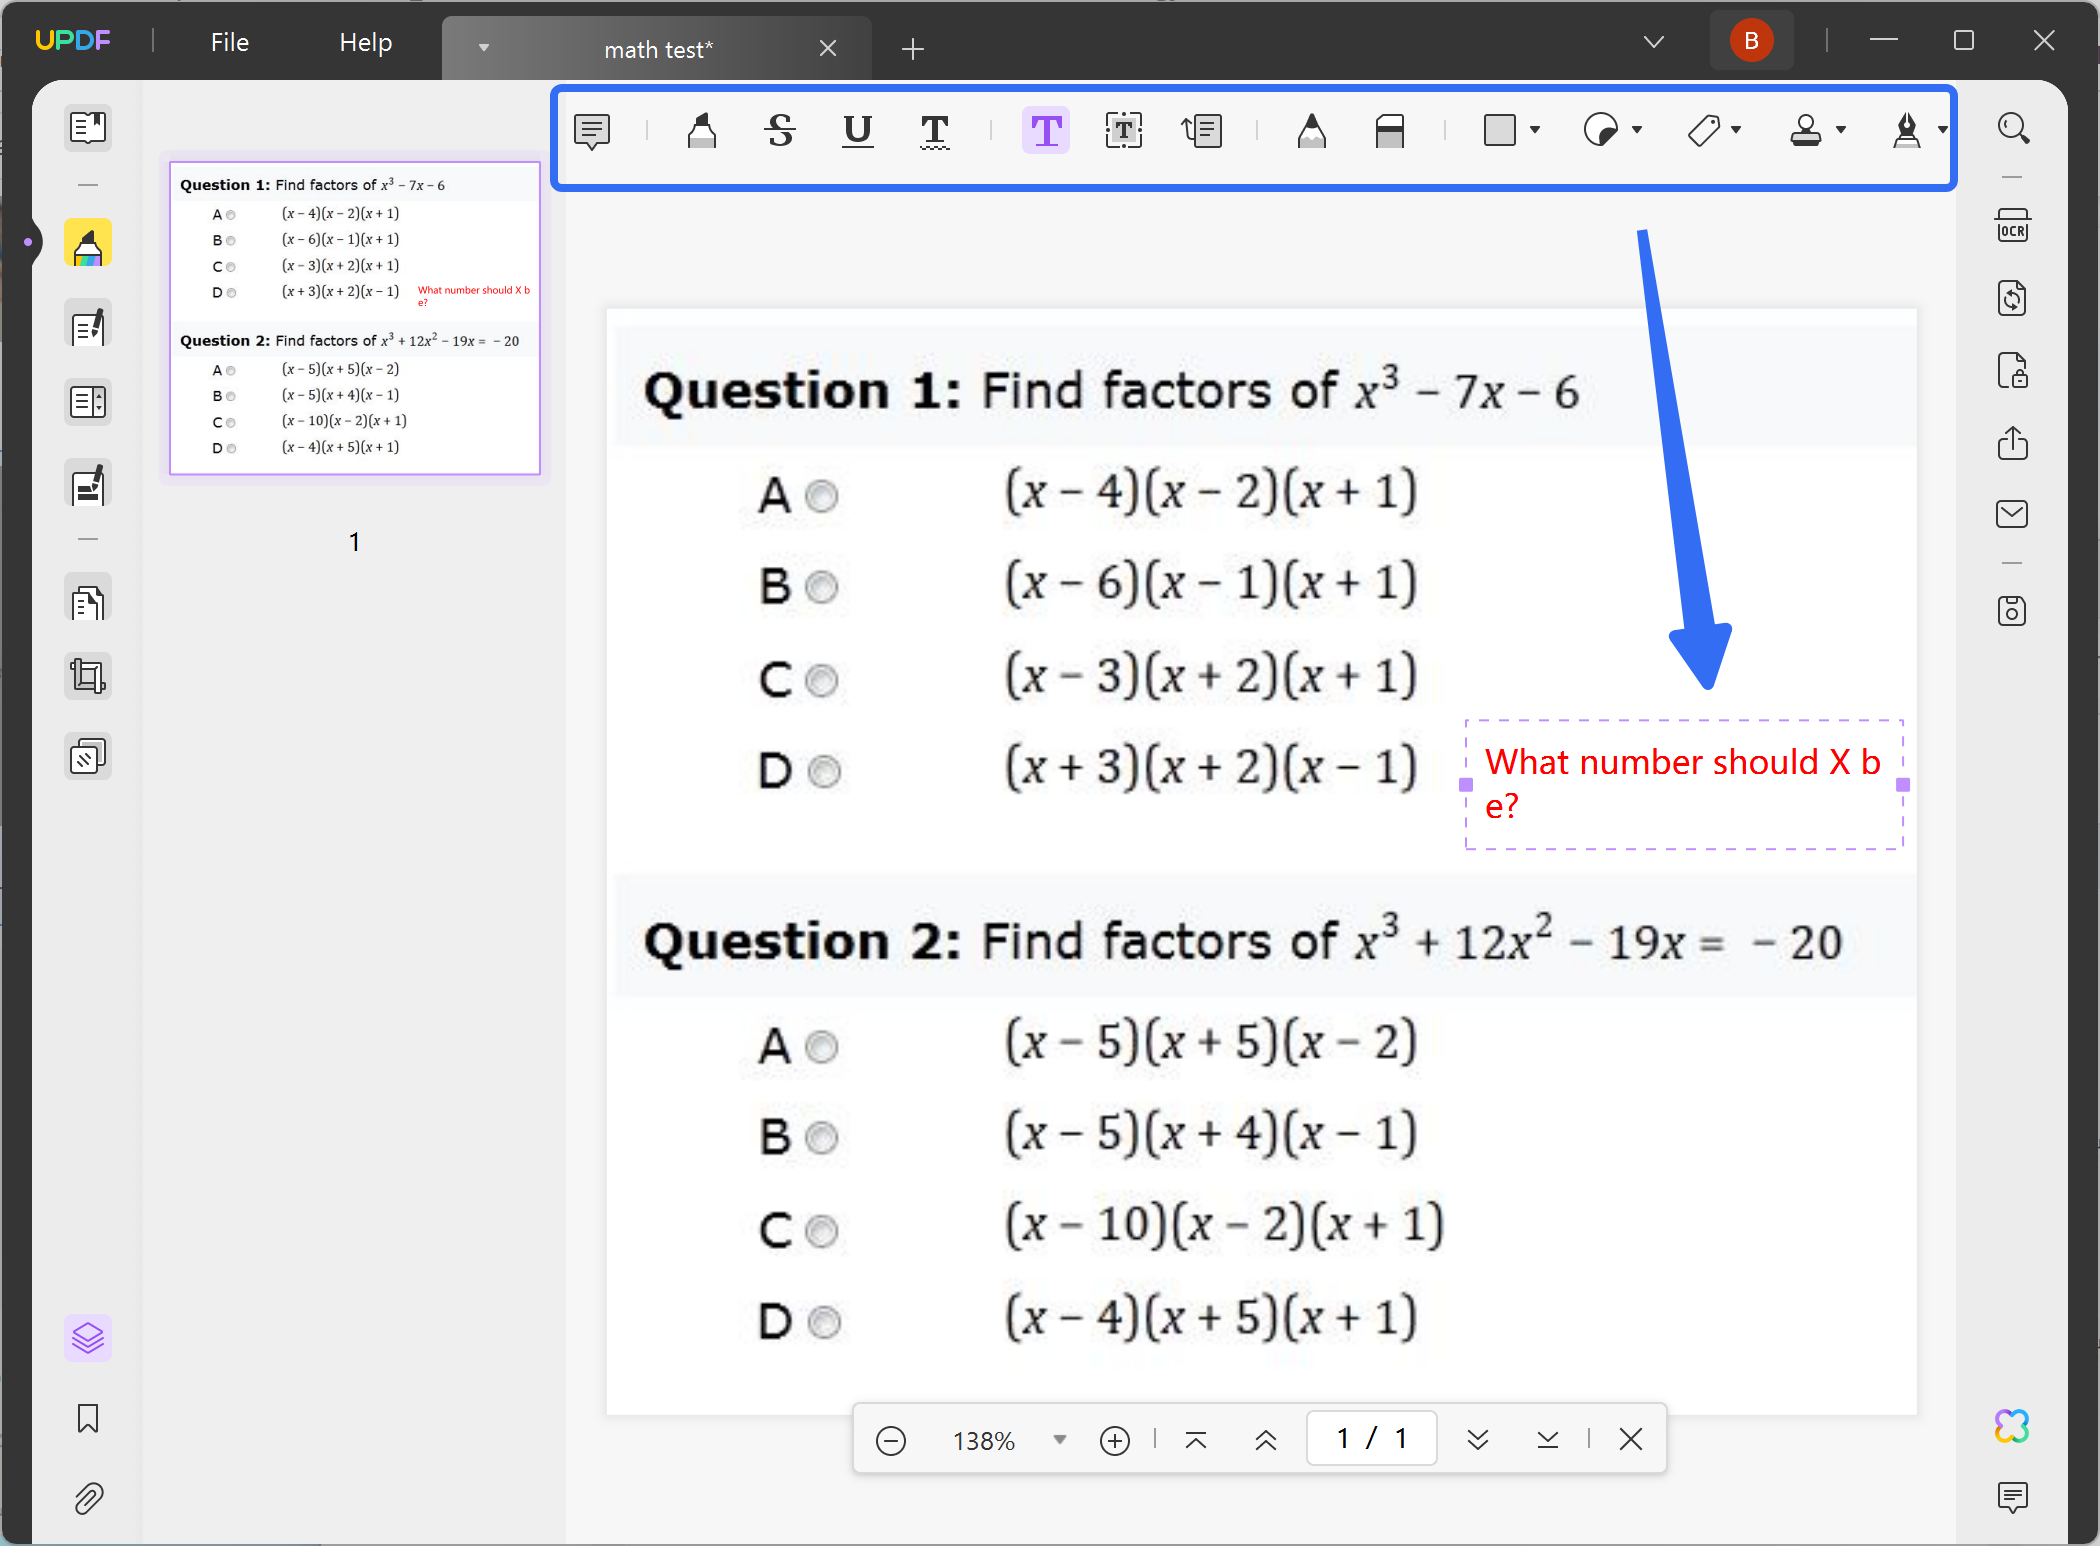Apply the strikethrough text tool
Image resolution: width=2100 pixels, height=1546 pixels.
[779, 130]
